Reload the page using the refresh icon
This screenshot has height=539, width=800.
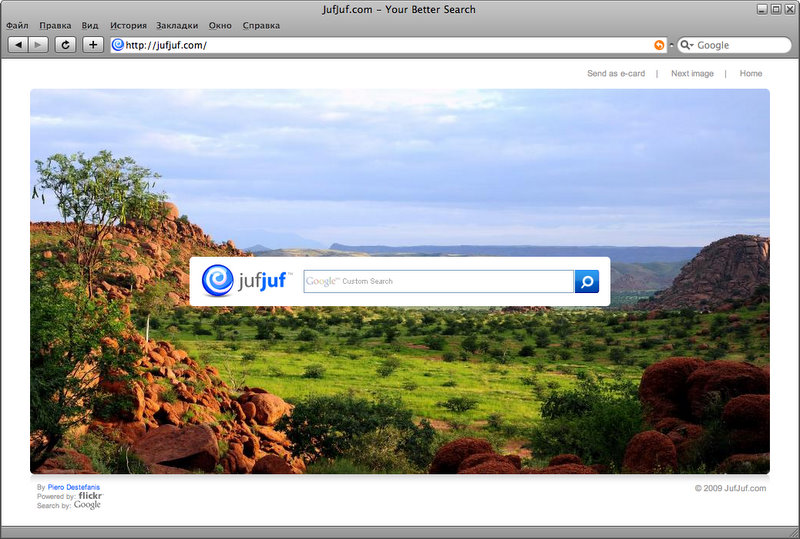pyautogui.click(x=65, y=45)
